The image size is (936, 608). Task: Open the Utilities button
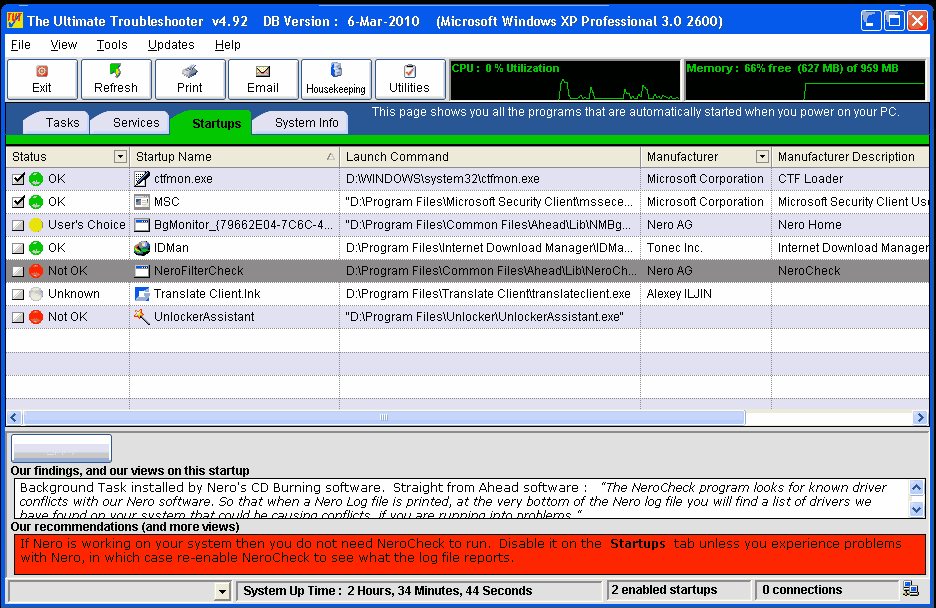410,79
